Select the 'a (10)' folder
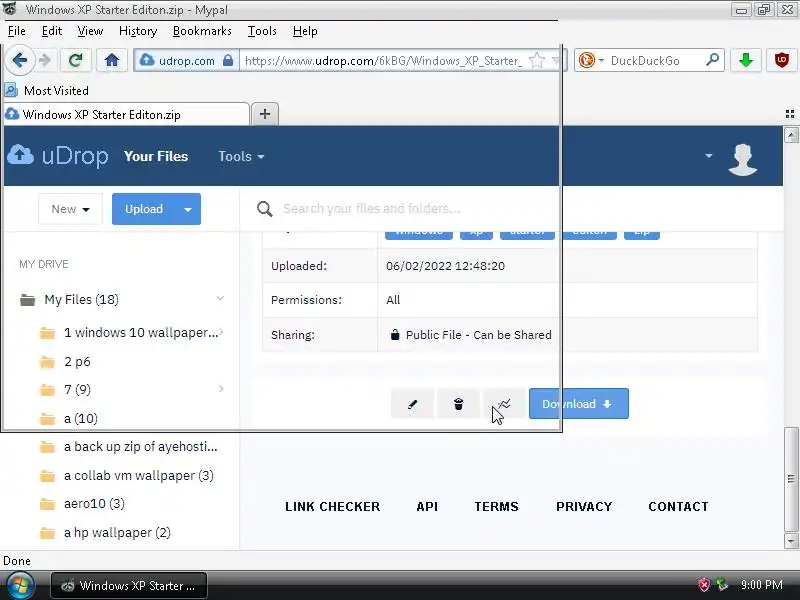The width and height of the screenshot is (800, 600). (81, 419)
